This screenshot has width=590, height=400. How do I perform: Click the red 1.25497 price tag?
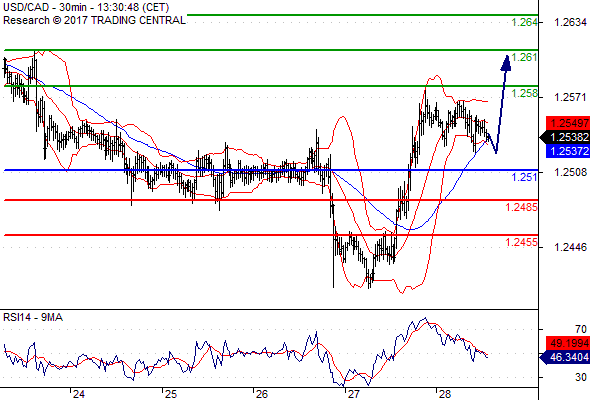click(568, 123)
